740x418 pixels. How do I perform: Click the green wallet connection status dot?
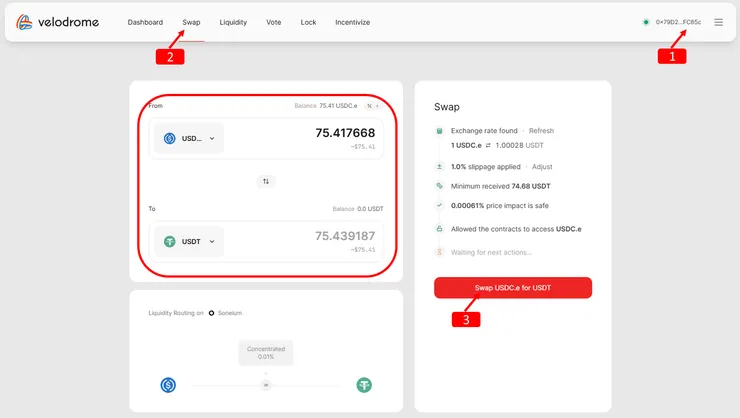(646, 22)
